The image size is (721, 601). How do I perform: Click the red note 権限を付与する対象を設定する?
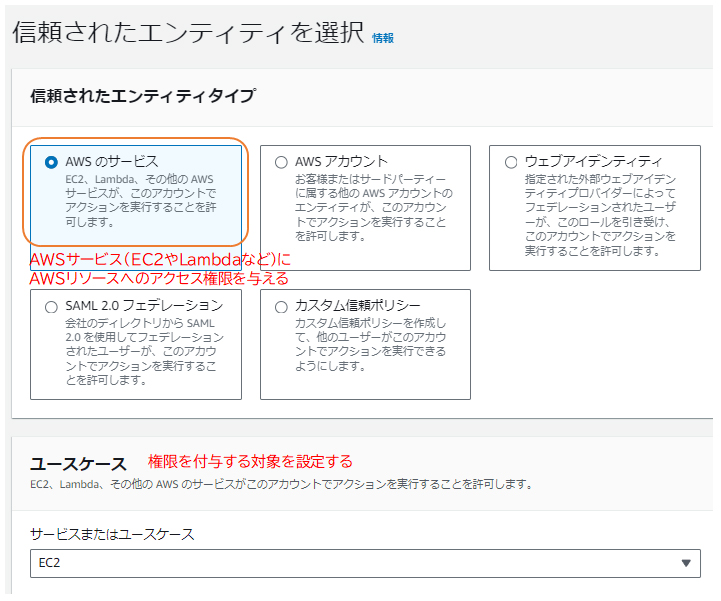tap(250, 461)
